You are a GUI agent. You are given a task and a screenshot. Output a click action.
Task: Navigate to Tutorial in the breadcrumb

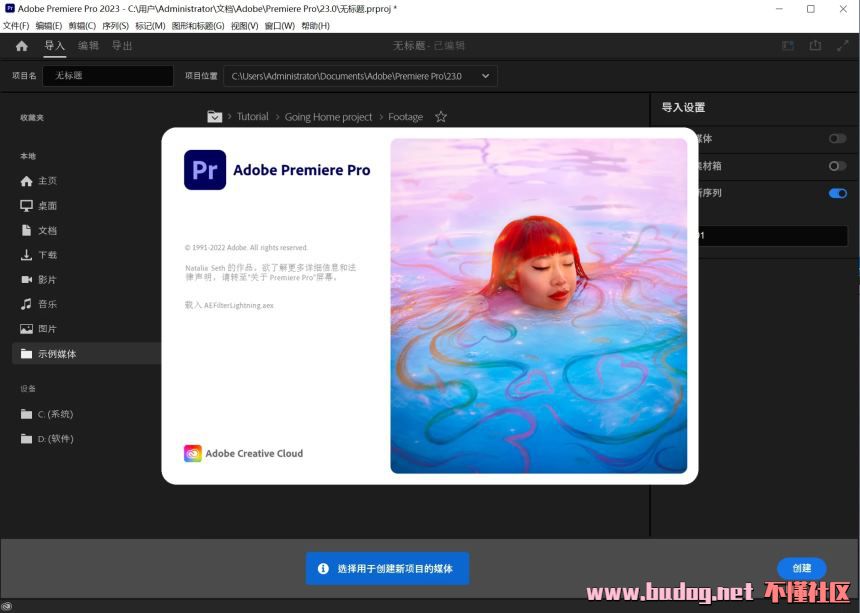tap(253, 117)
